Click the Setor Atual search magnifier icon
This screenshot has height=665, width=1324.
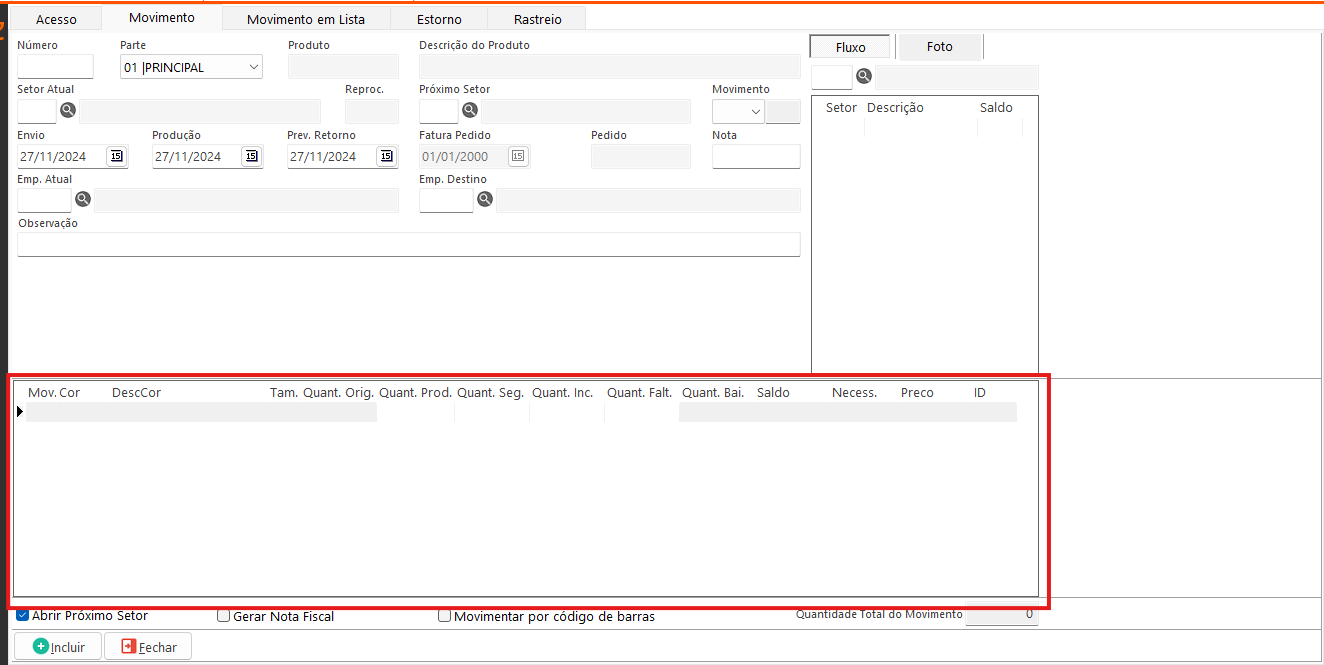(68, 111)
